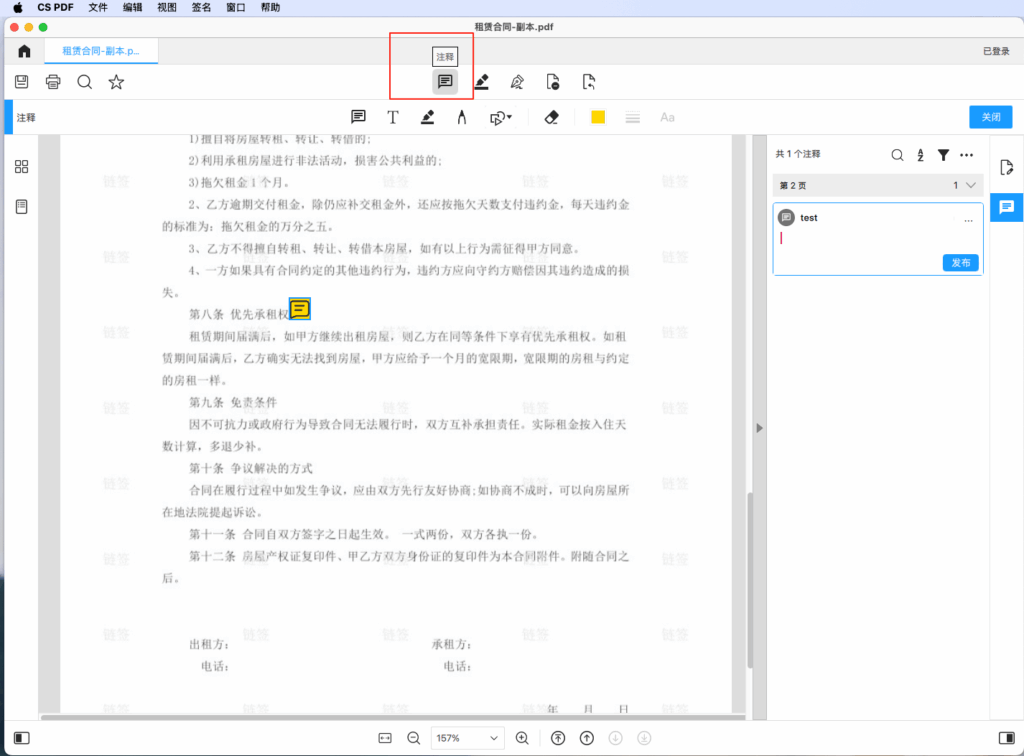The width and height of the screenshot is (1024, 756).
Task: Select the Text (T) annotation tool
Action: coord(392,117)
